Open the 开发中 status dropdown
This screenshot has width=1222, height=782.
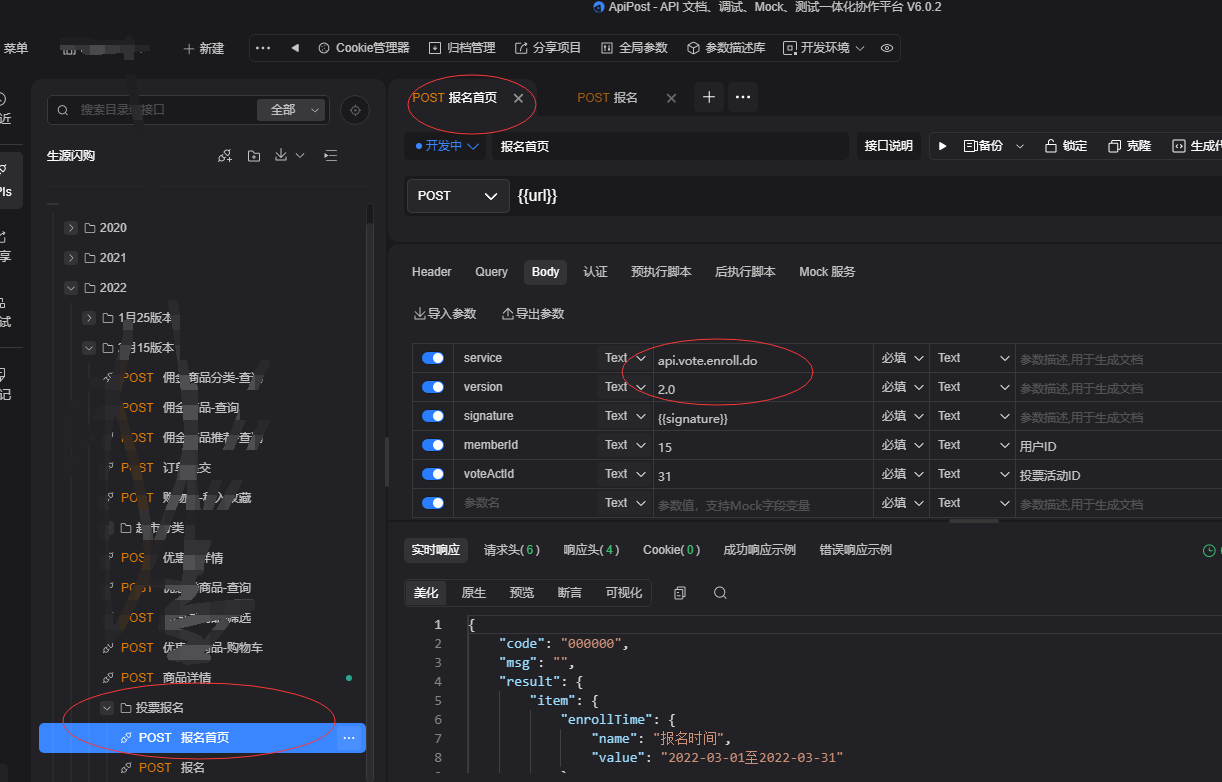[x=448, y=146]
